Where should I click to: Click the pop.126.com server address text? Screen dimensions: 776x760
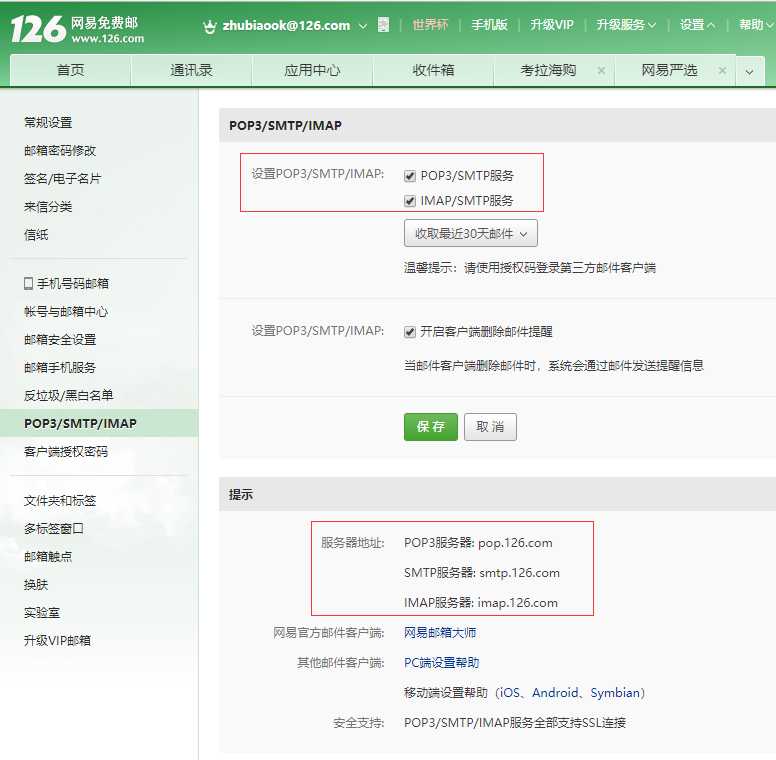click(x=515, y=543)
